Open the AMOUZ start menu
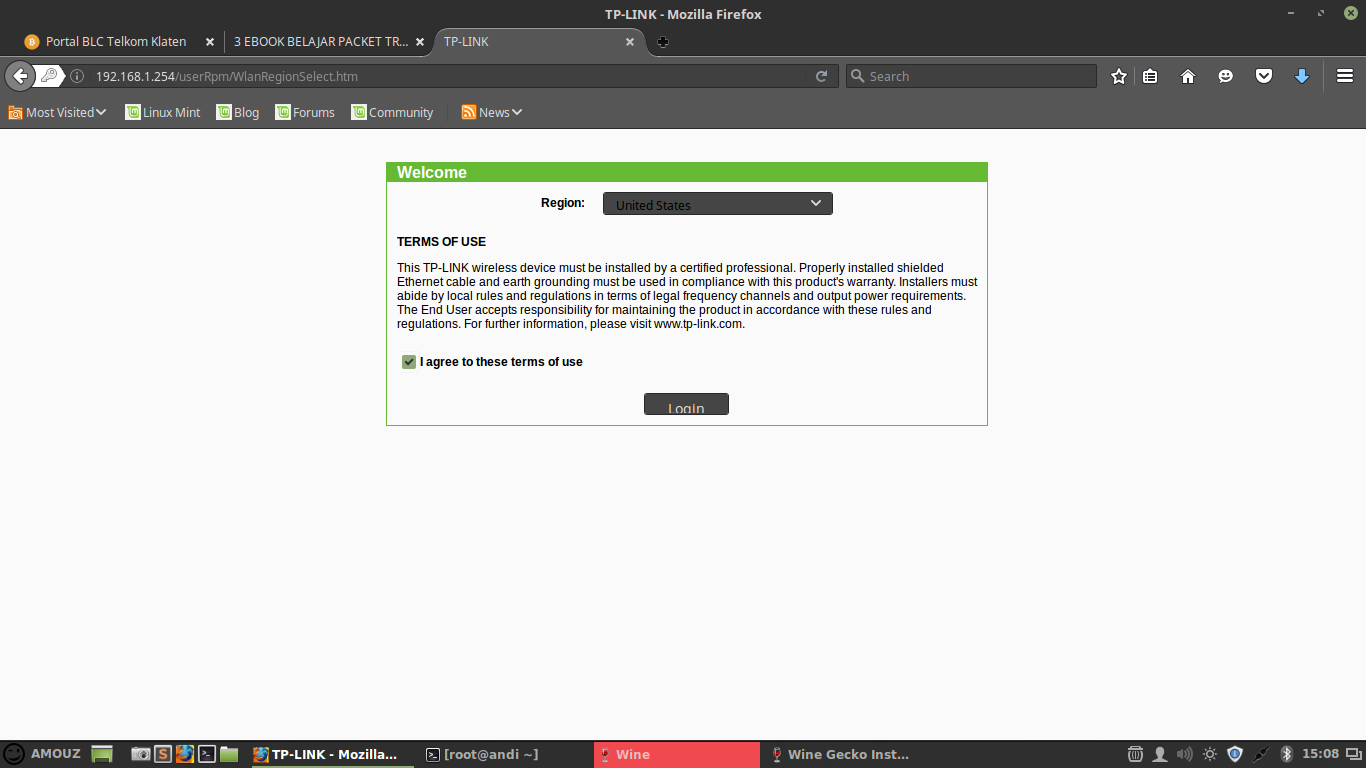 pos(42,754)
